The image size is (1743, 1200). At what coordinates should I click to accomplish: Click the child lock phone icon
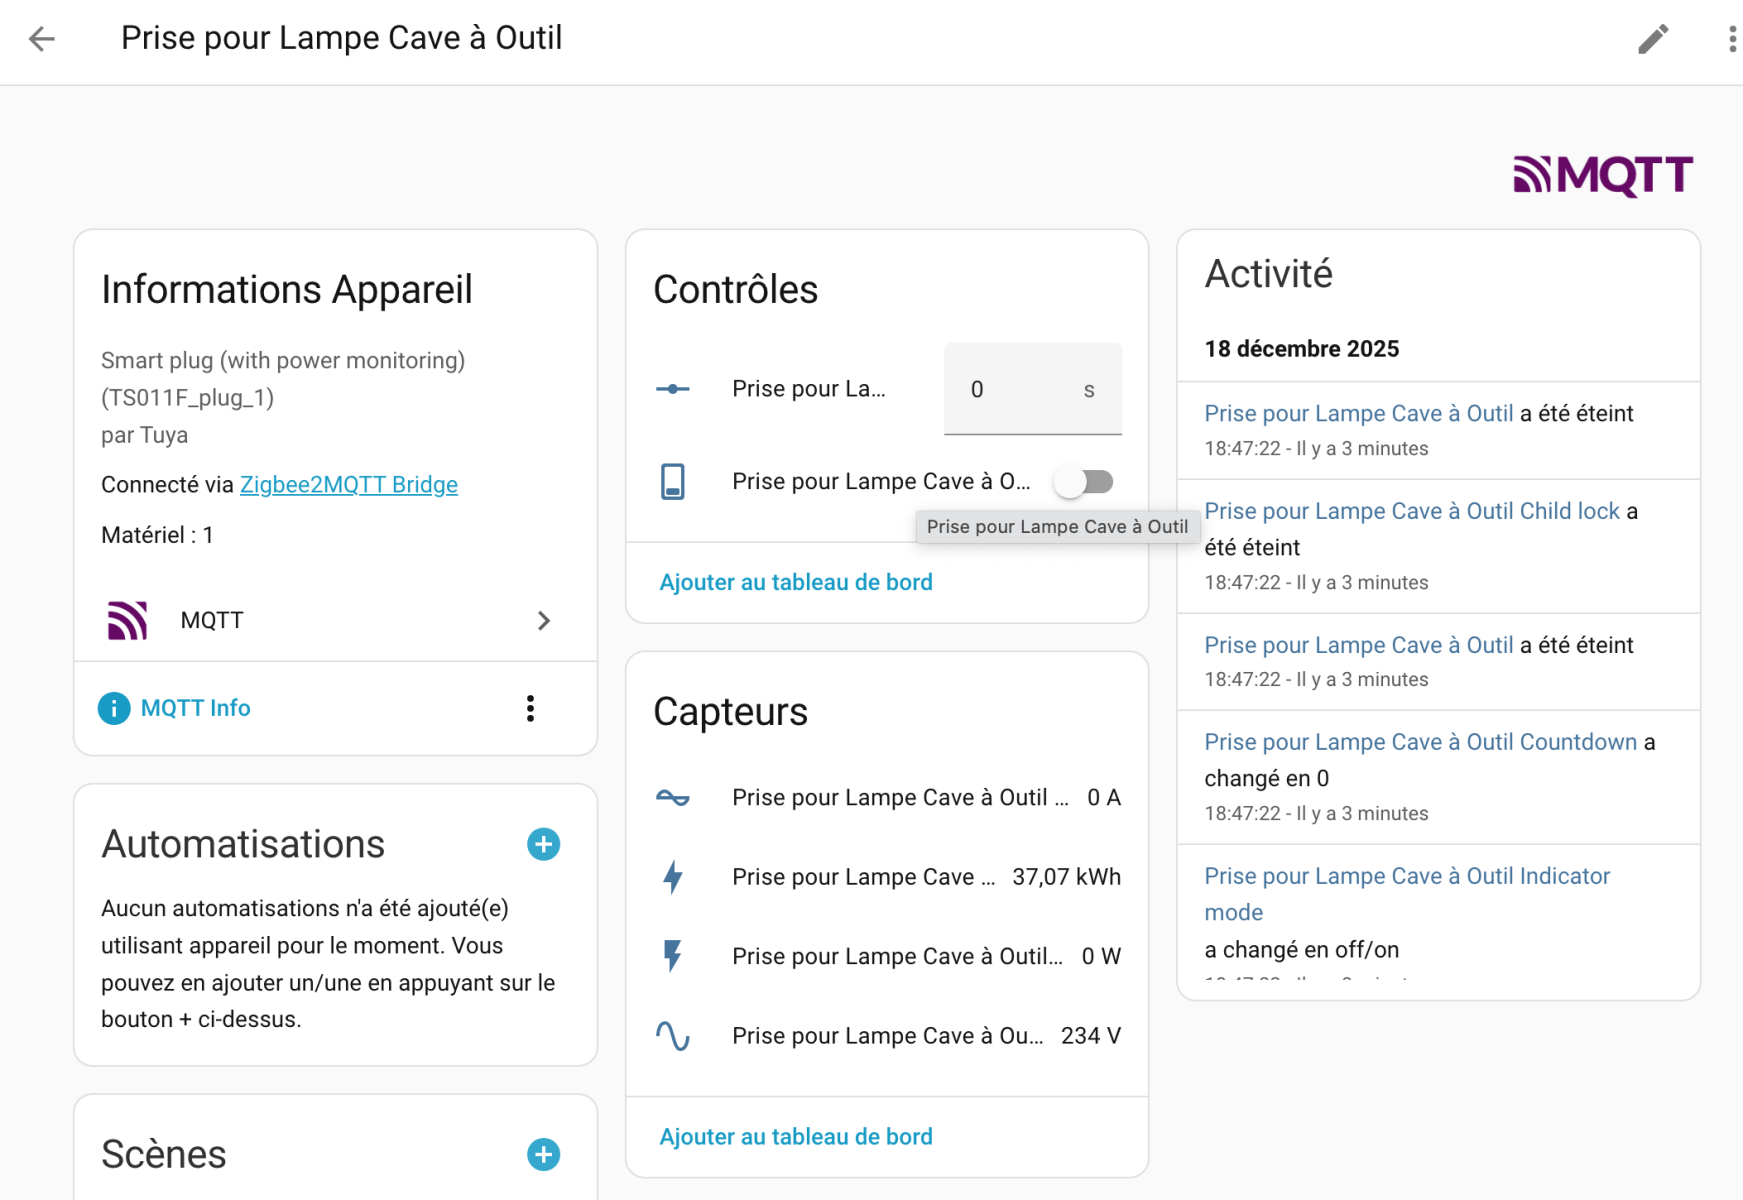tap(673, 482)
